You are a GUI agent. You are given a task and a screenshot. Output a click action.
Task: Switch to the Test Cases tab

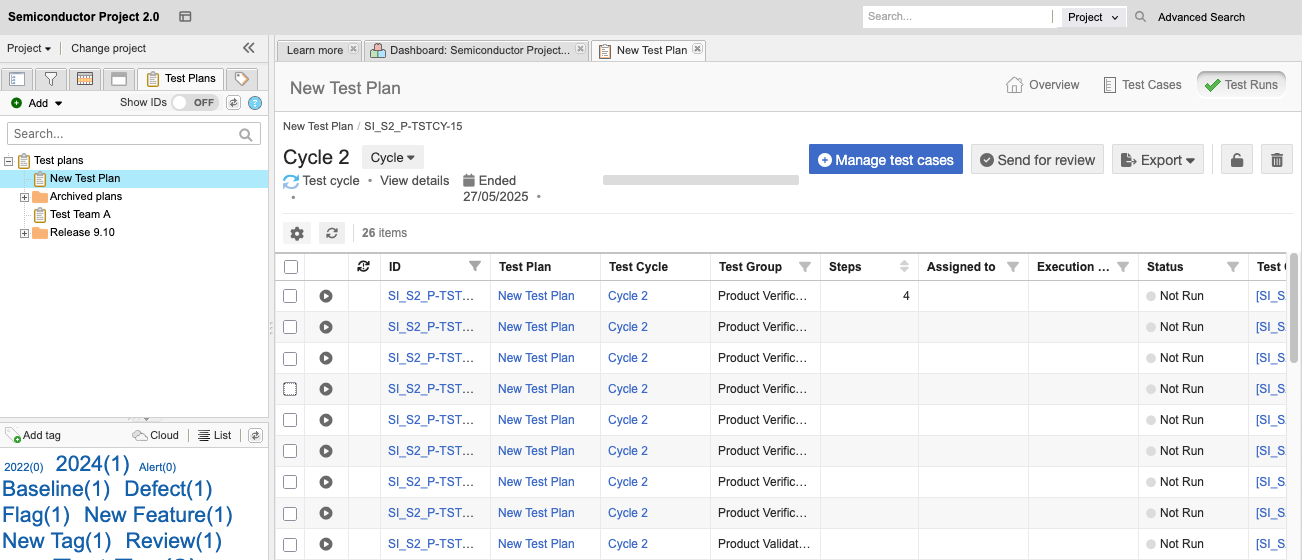tap(1142, 85)
